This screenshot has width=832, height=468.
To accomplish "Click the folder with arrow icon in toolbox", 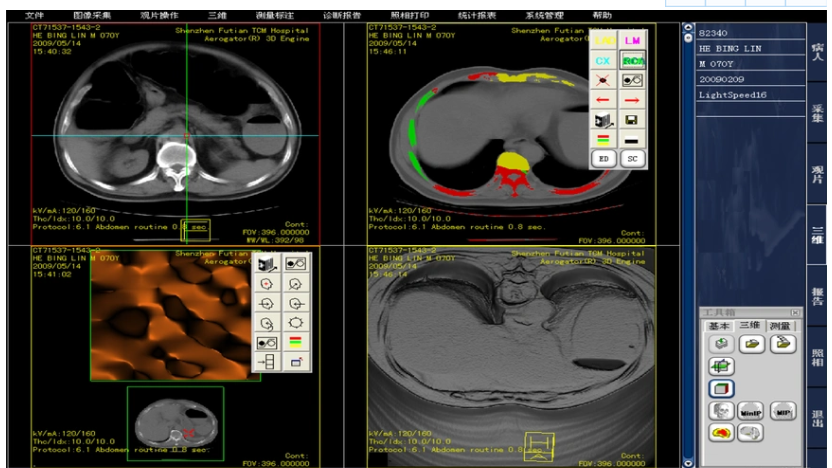I will [x=783, y=344].
